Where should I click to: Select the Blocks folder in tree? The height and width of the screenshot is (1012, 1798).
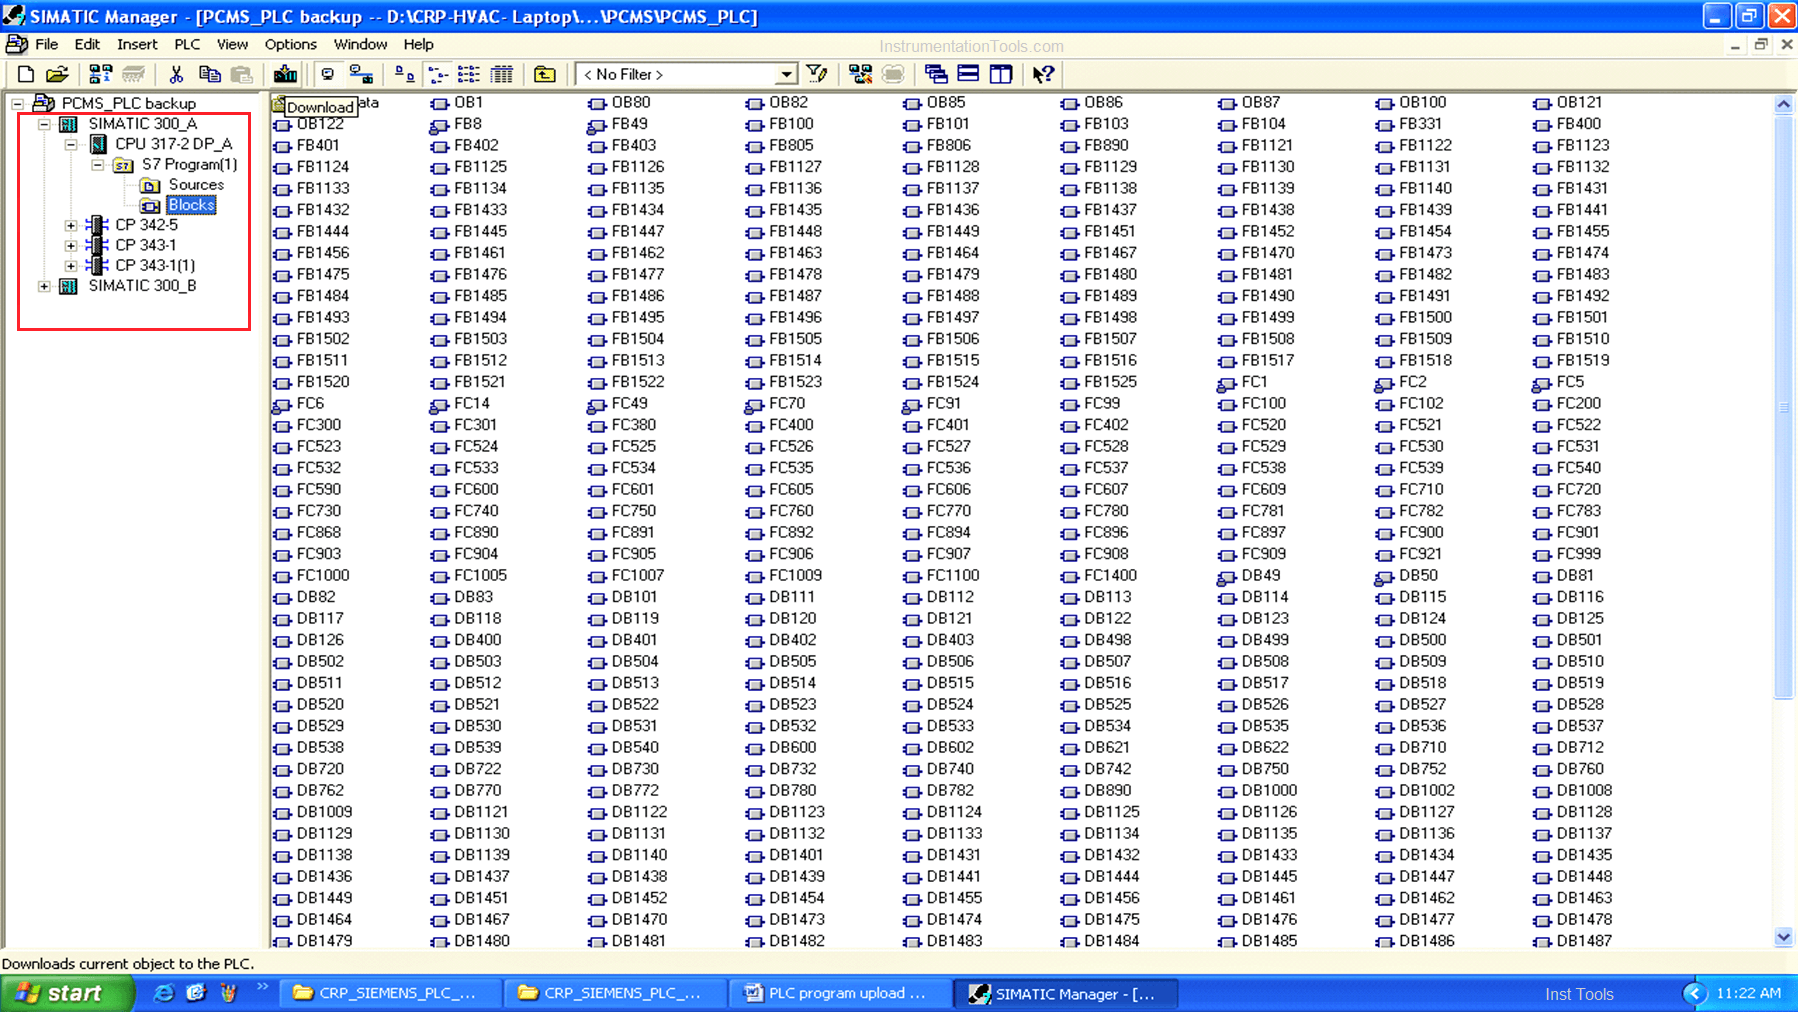pos(191,205)
